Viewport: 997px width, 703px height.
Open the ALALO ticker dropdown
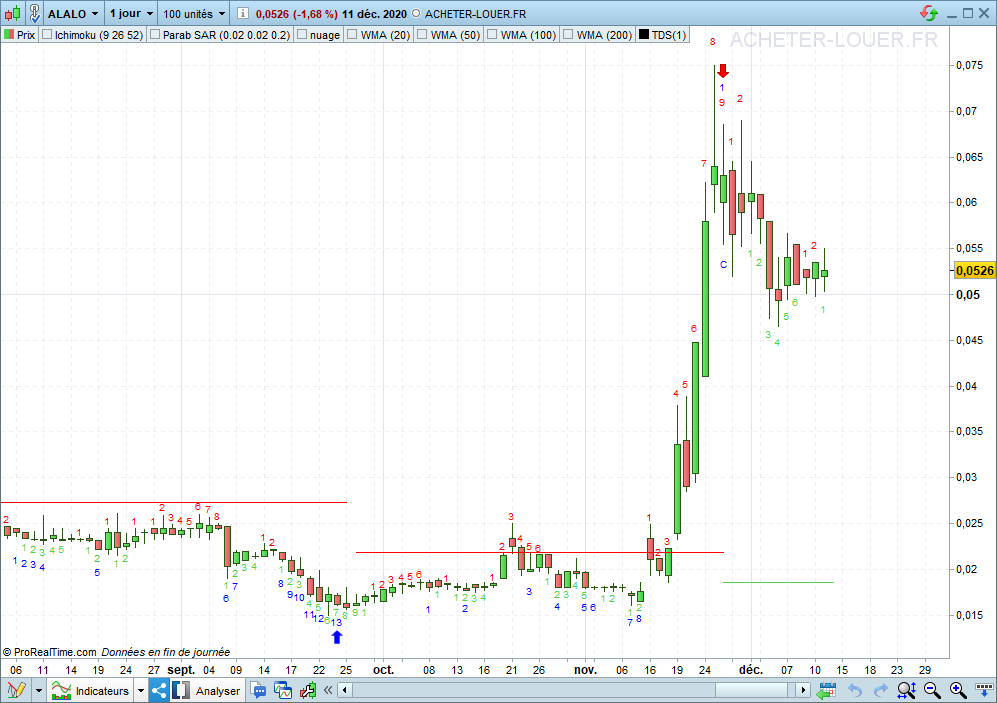[x=73, y=13]
